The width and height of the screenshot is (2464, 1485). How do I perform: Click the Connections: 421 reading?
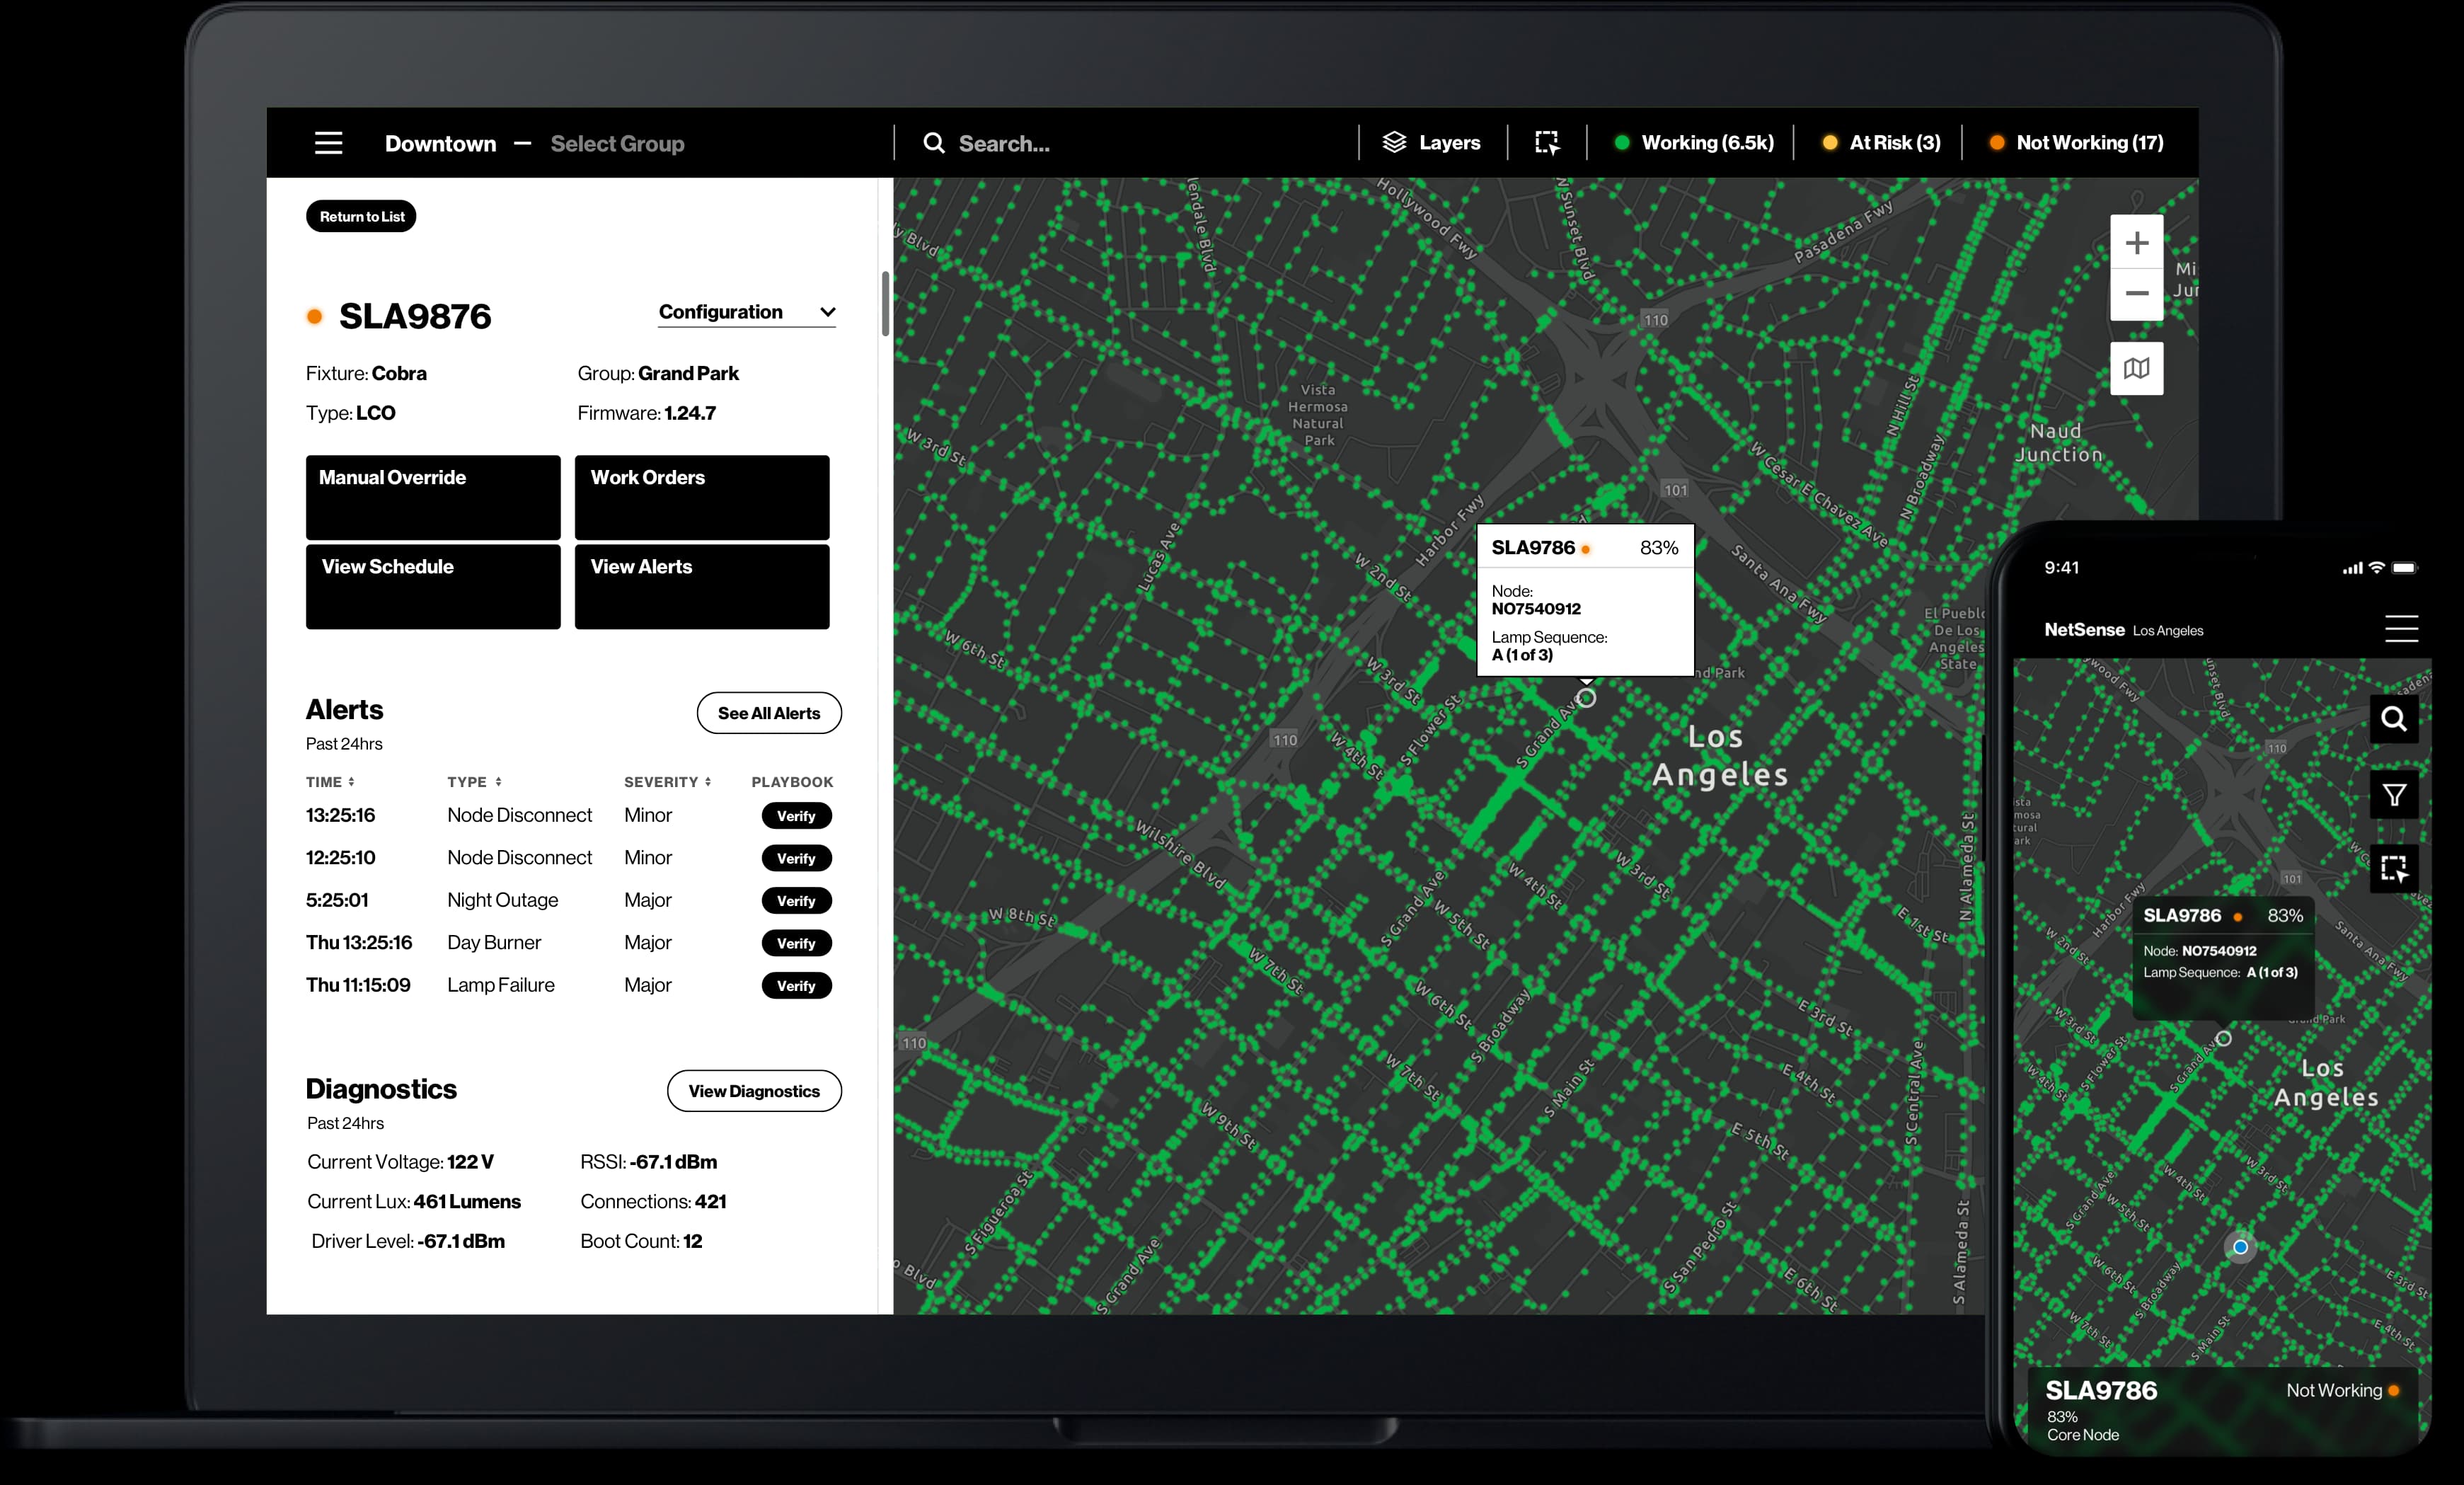coord(653,1202)
